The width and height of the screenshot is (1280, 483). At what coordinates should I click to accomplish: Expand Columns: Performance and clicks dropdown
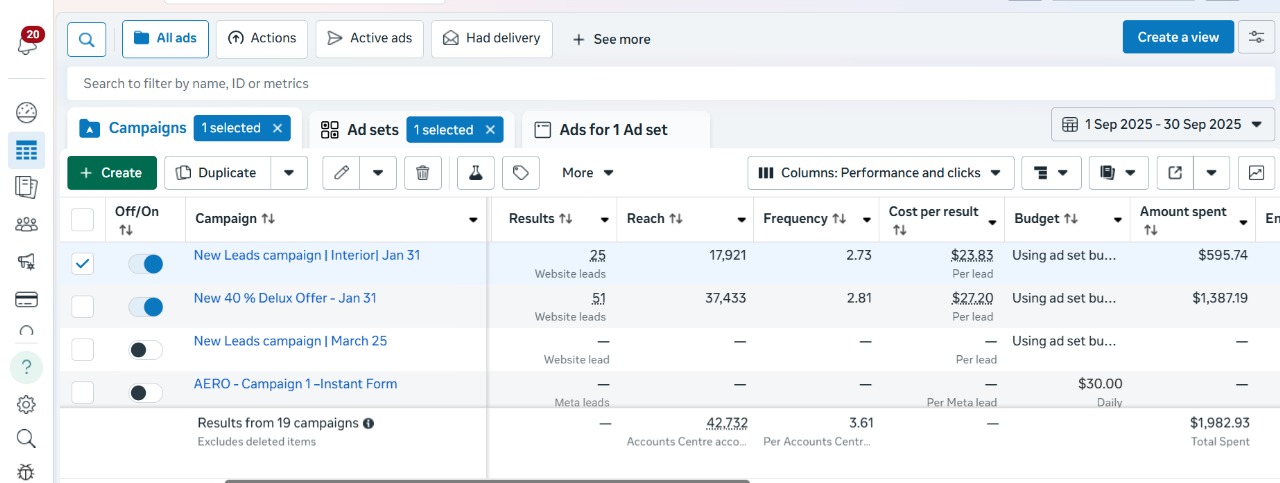pos(880,173)
